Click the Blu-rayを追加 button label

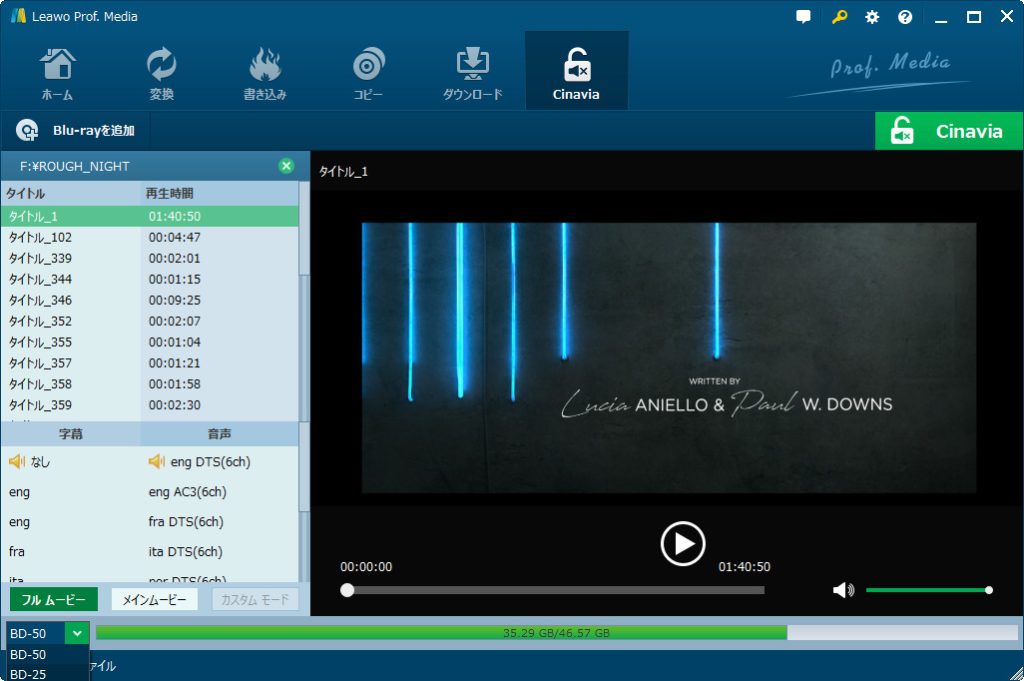[93, 131]
